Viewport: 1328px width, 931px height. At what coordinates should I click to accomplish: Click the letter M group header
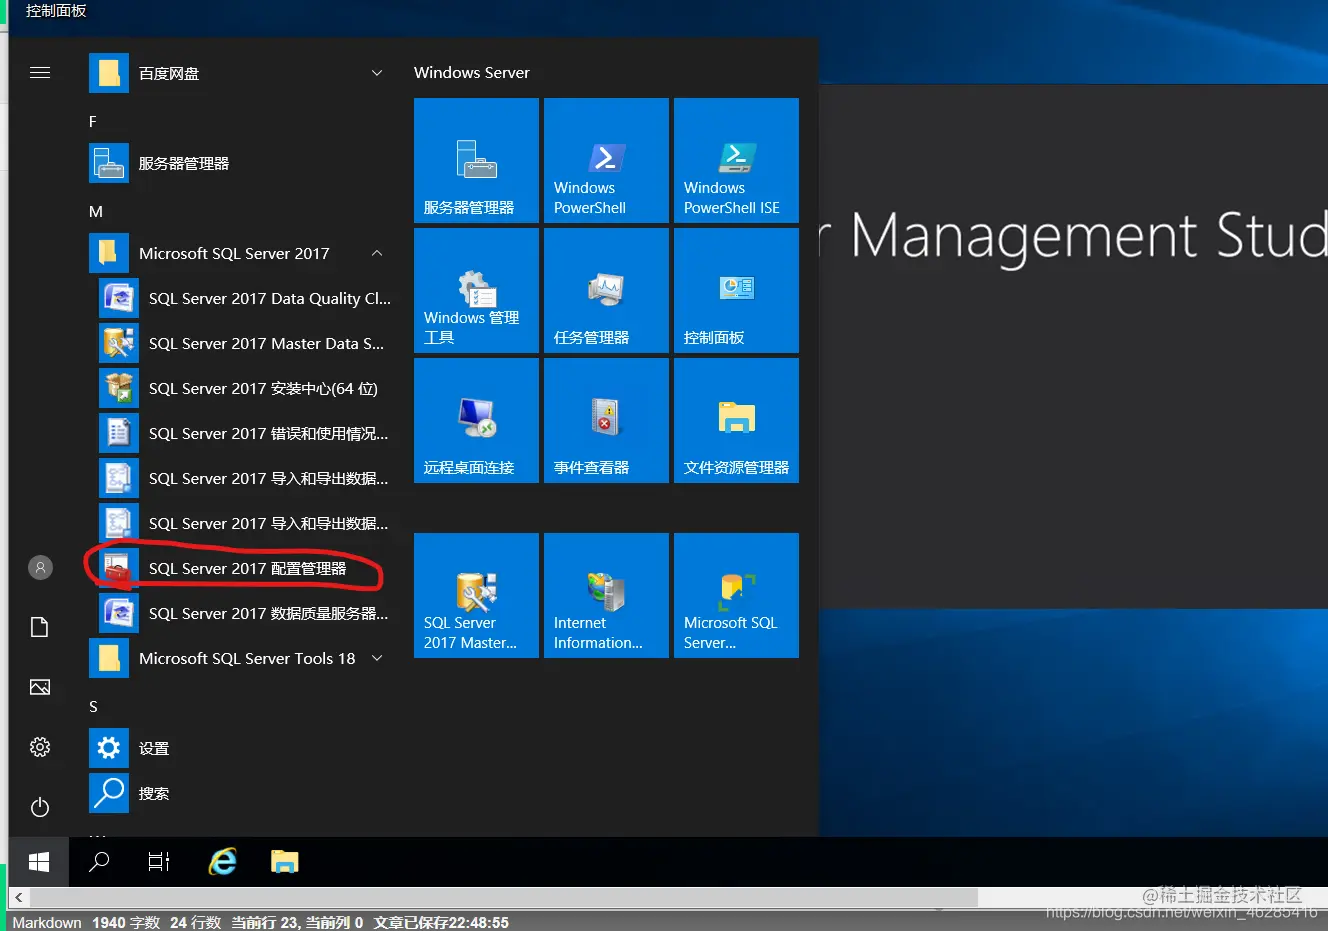click(x=96, y=211)
